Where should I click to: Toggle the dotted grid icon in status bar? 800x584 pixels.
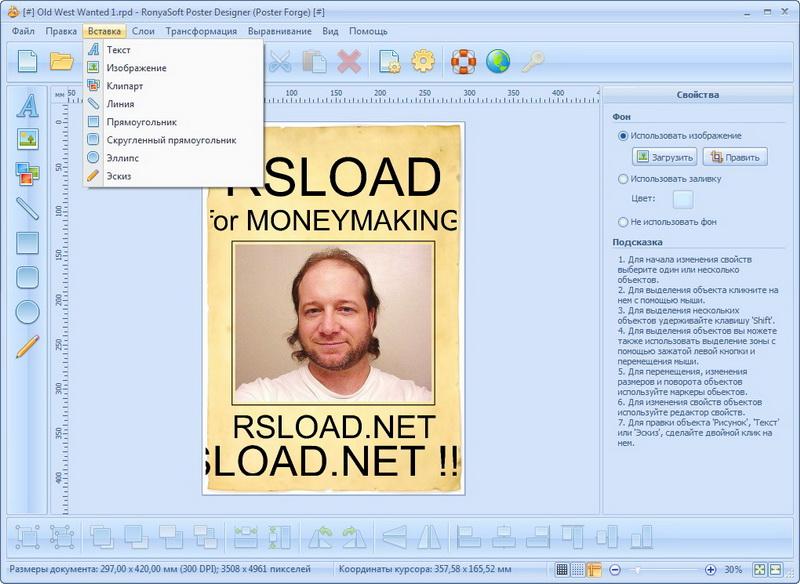[x=578, y=569]
